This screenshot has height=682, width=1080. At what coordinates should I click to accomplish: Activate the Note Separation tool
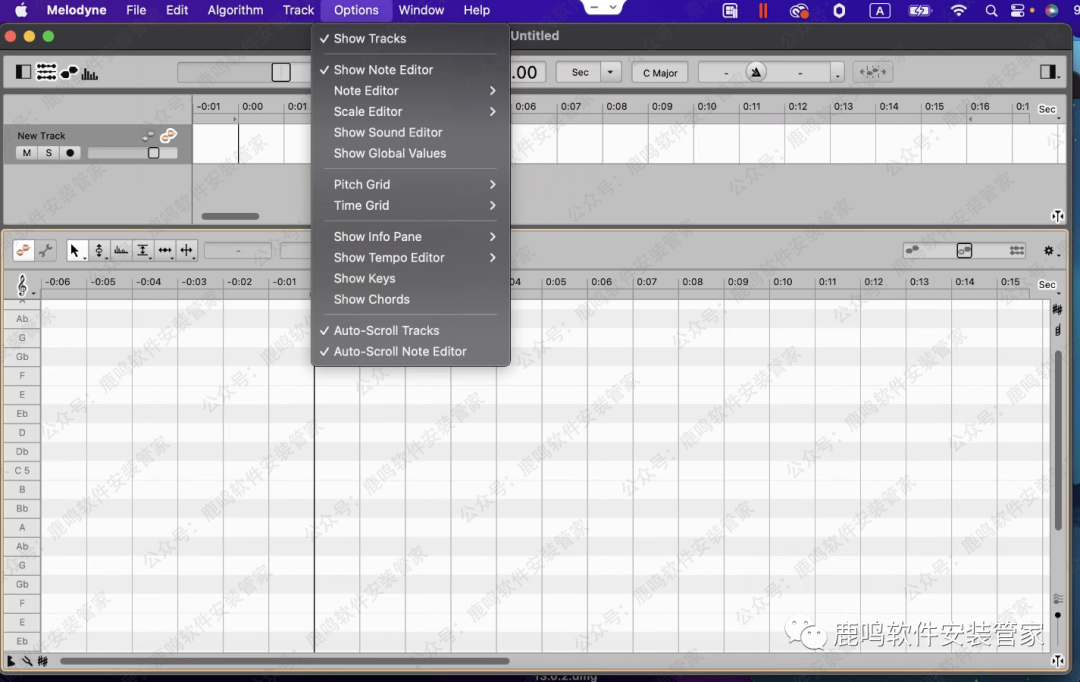point(187,251)
